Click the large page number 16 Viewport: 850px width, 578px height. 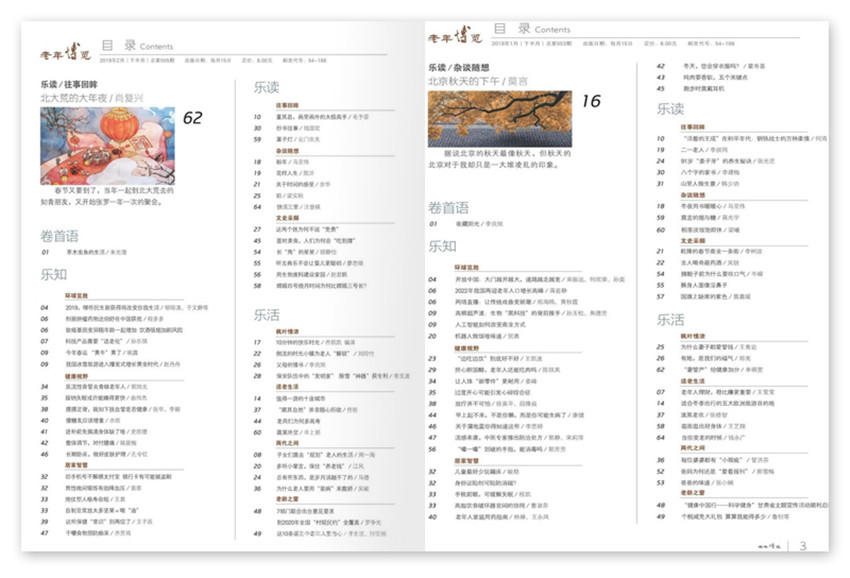[x=591, y=101]
